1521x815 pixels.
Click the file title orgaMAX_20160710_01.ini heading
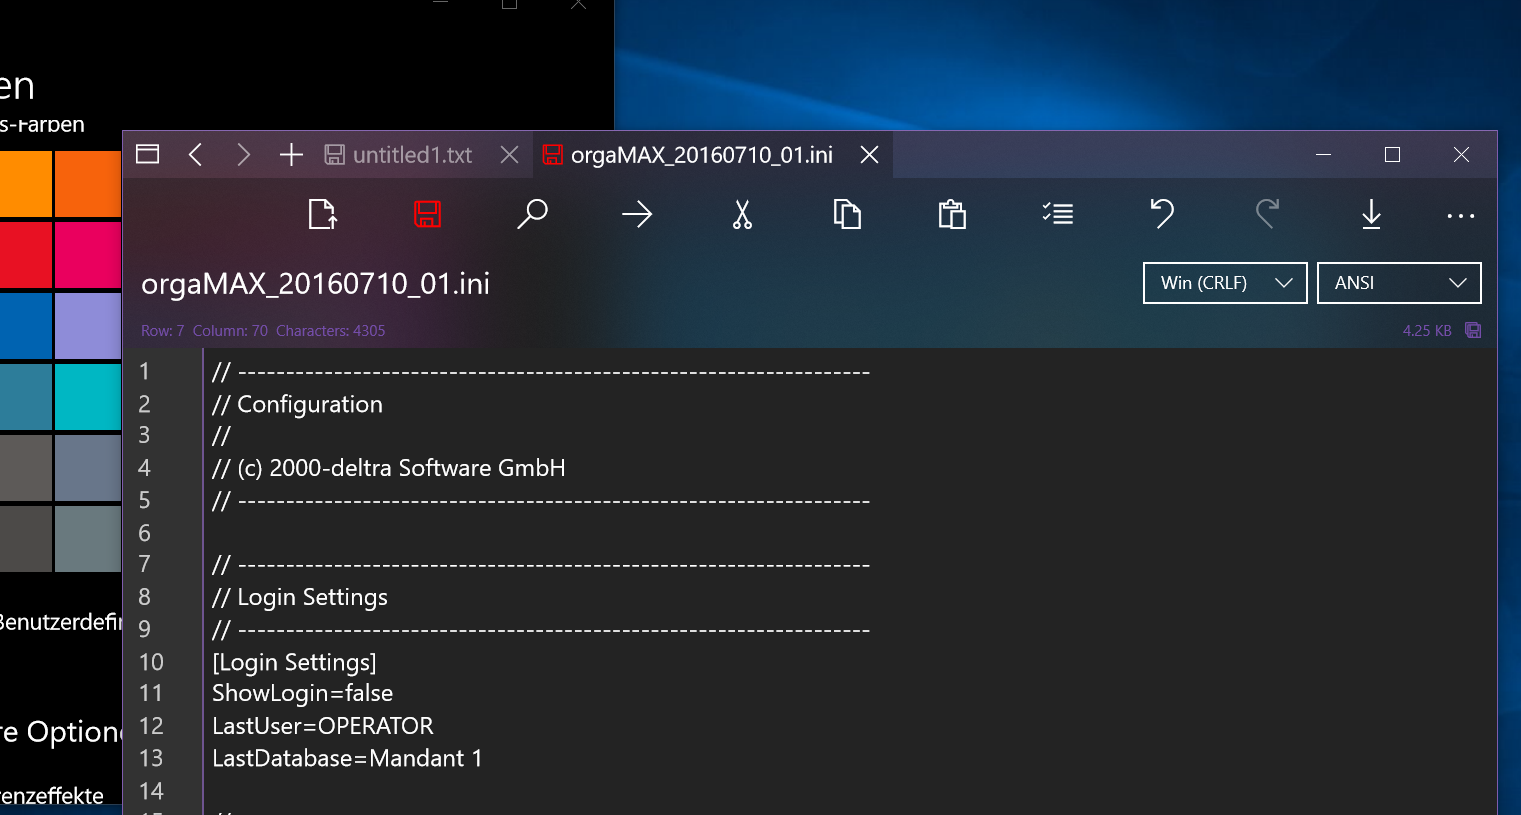(x=315, y=284)
